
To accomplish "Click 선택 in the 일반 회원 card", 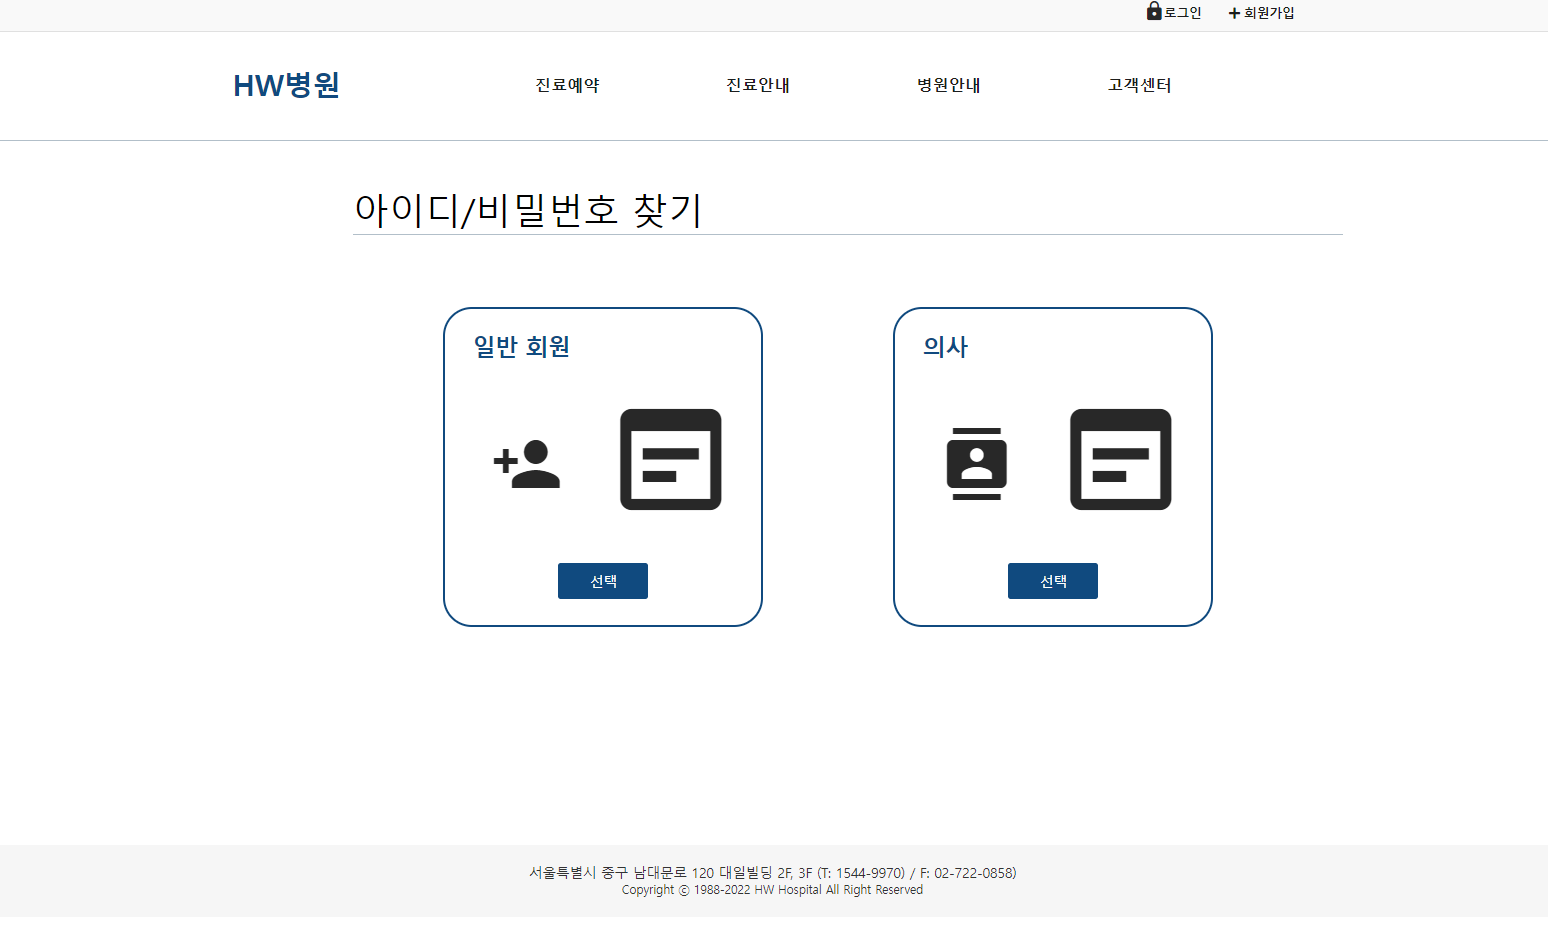I will (x=602, y=580).
